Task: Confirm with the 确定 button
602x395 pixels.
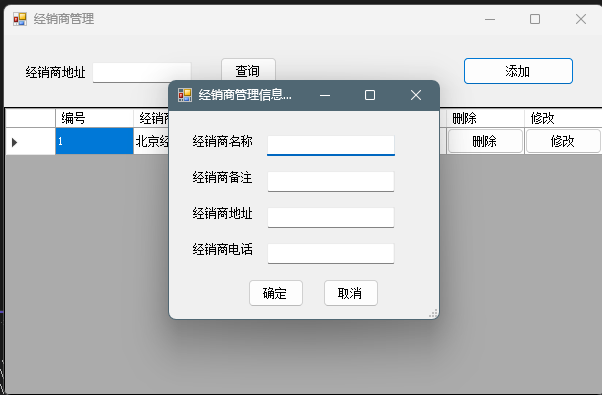Action: point(276,293)
